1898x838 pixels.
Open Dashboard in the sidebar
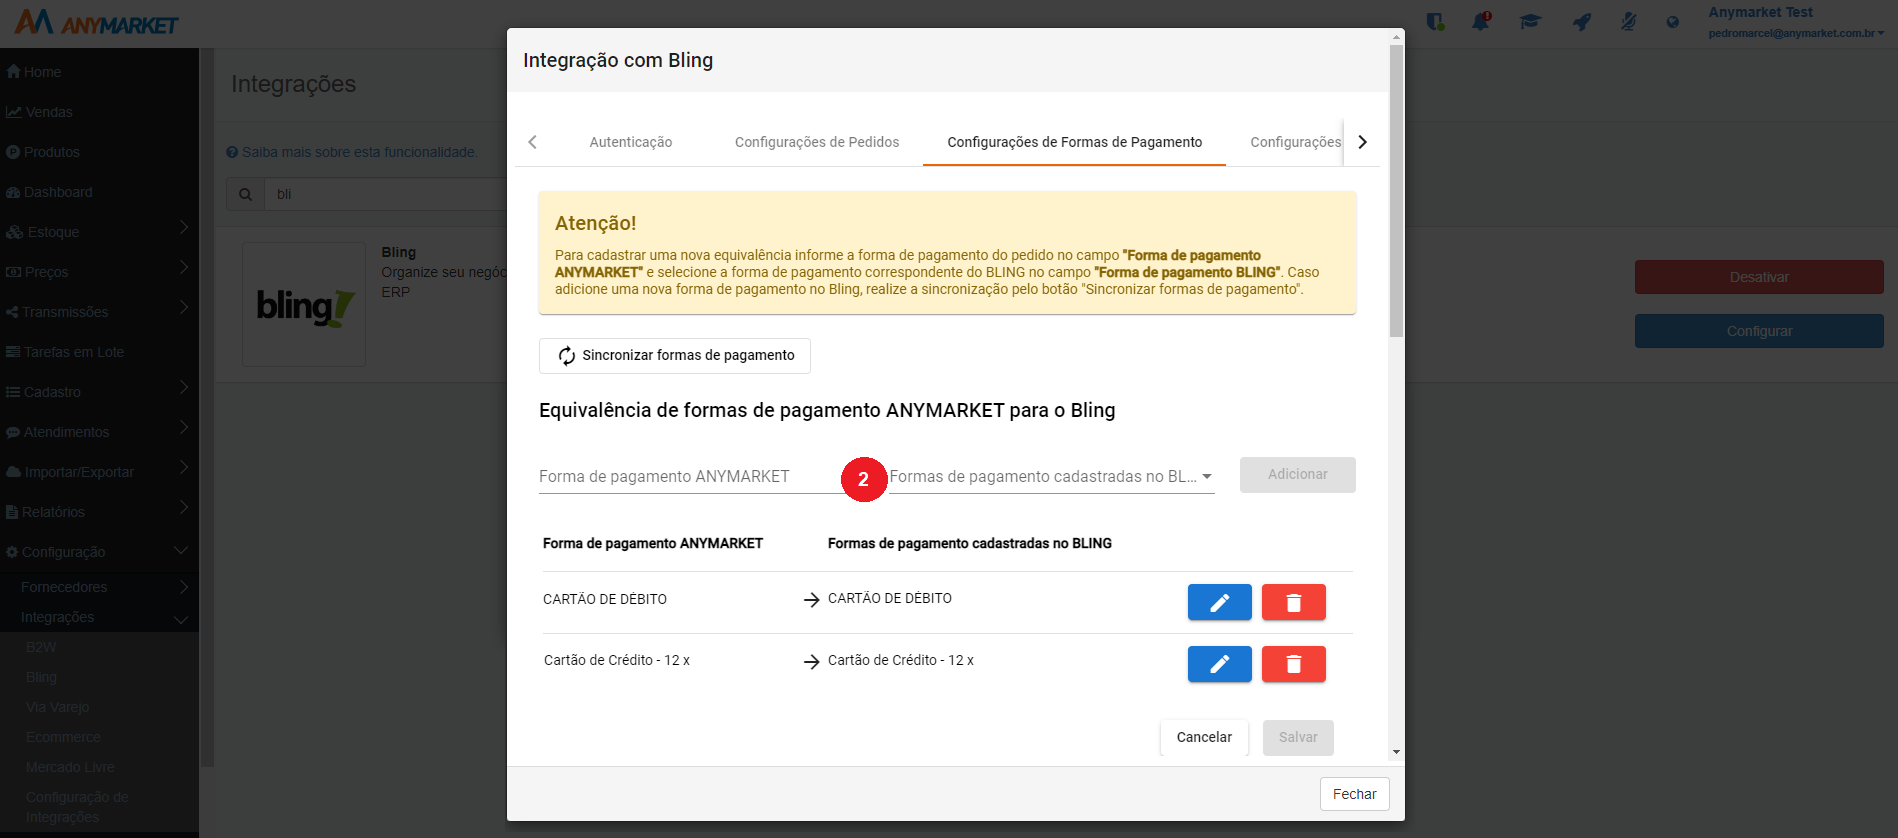pos(49,192)
